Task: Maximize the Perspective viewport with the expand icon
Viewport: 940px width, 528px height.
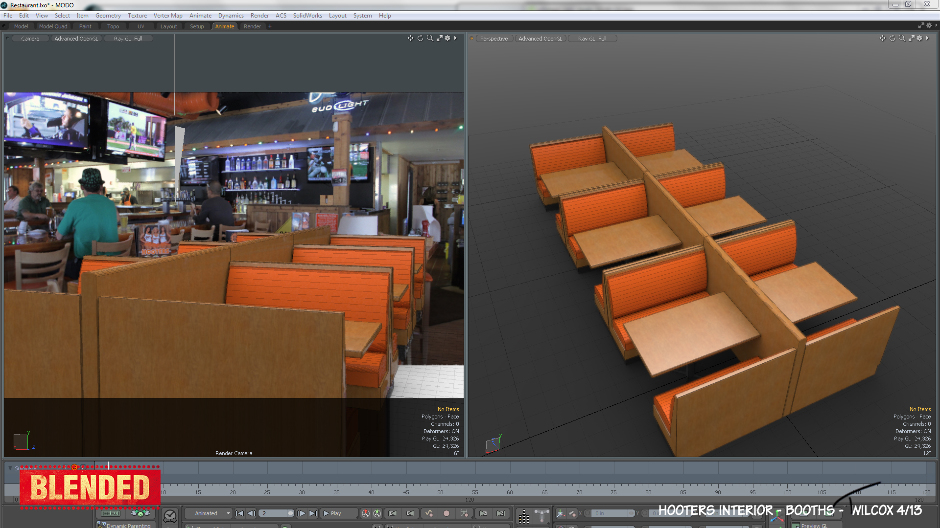Action: click(x=911, y=38)
